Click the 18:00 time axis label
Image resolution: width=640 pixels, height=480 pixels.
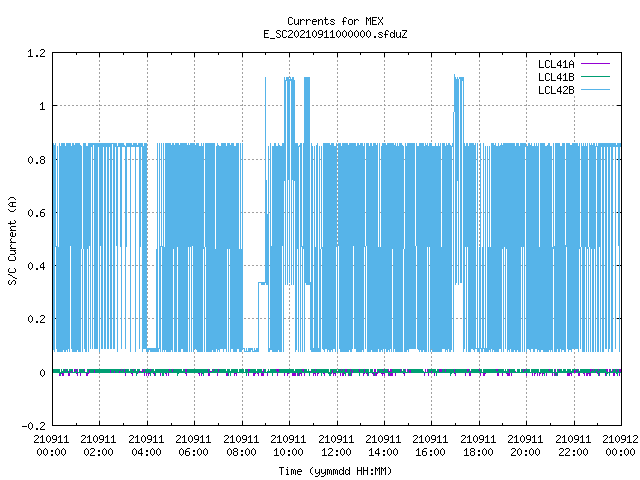point(478,445)
